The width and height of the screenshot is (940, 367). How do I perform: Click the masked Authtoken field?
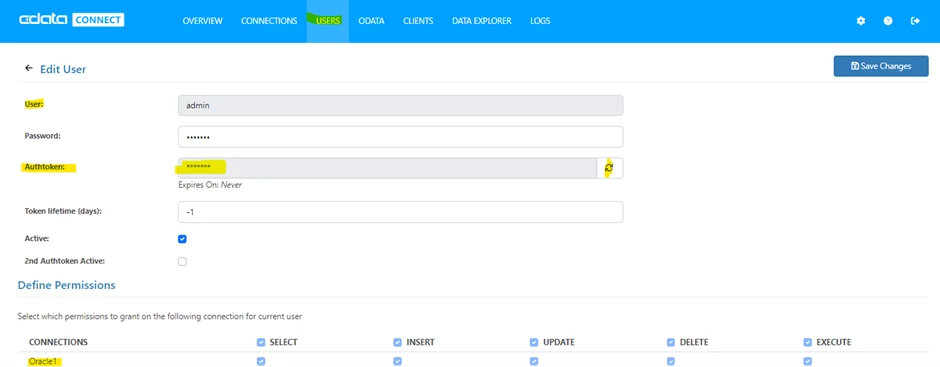[x=388, y=168]
